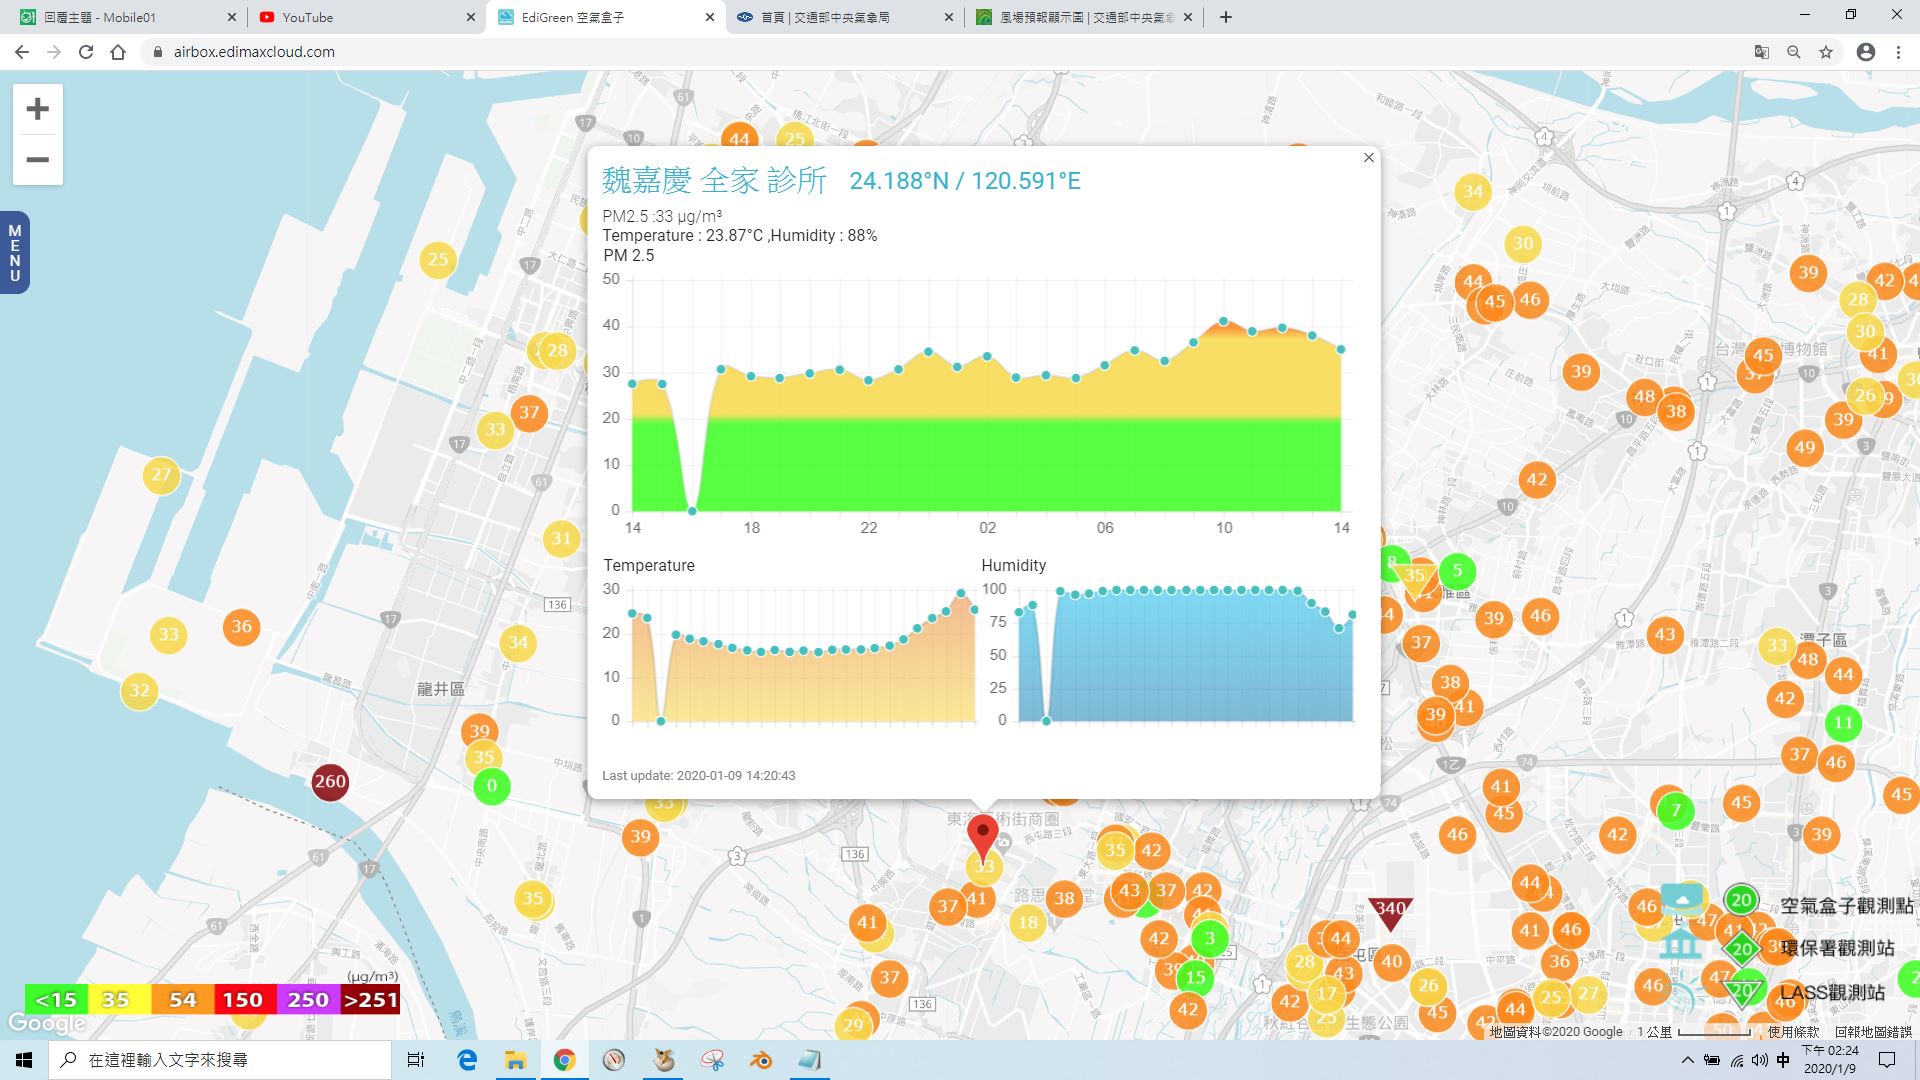The image size is (1920, 1080).
Task: Click the popup title 魏嘉慶 全家 診所
Action: point(714,181)
